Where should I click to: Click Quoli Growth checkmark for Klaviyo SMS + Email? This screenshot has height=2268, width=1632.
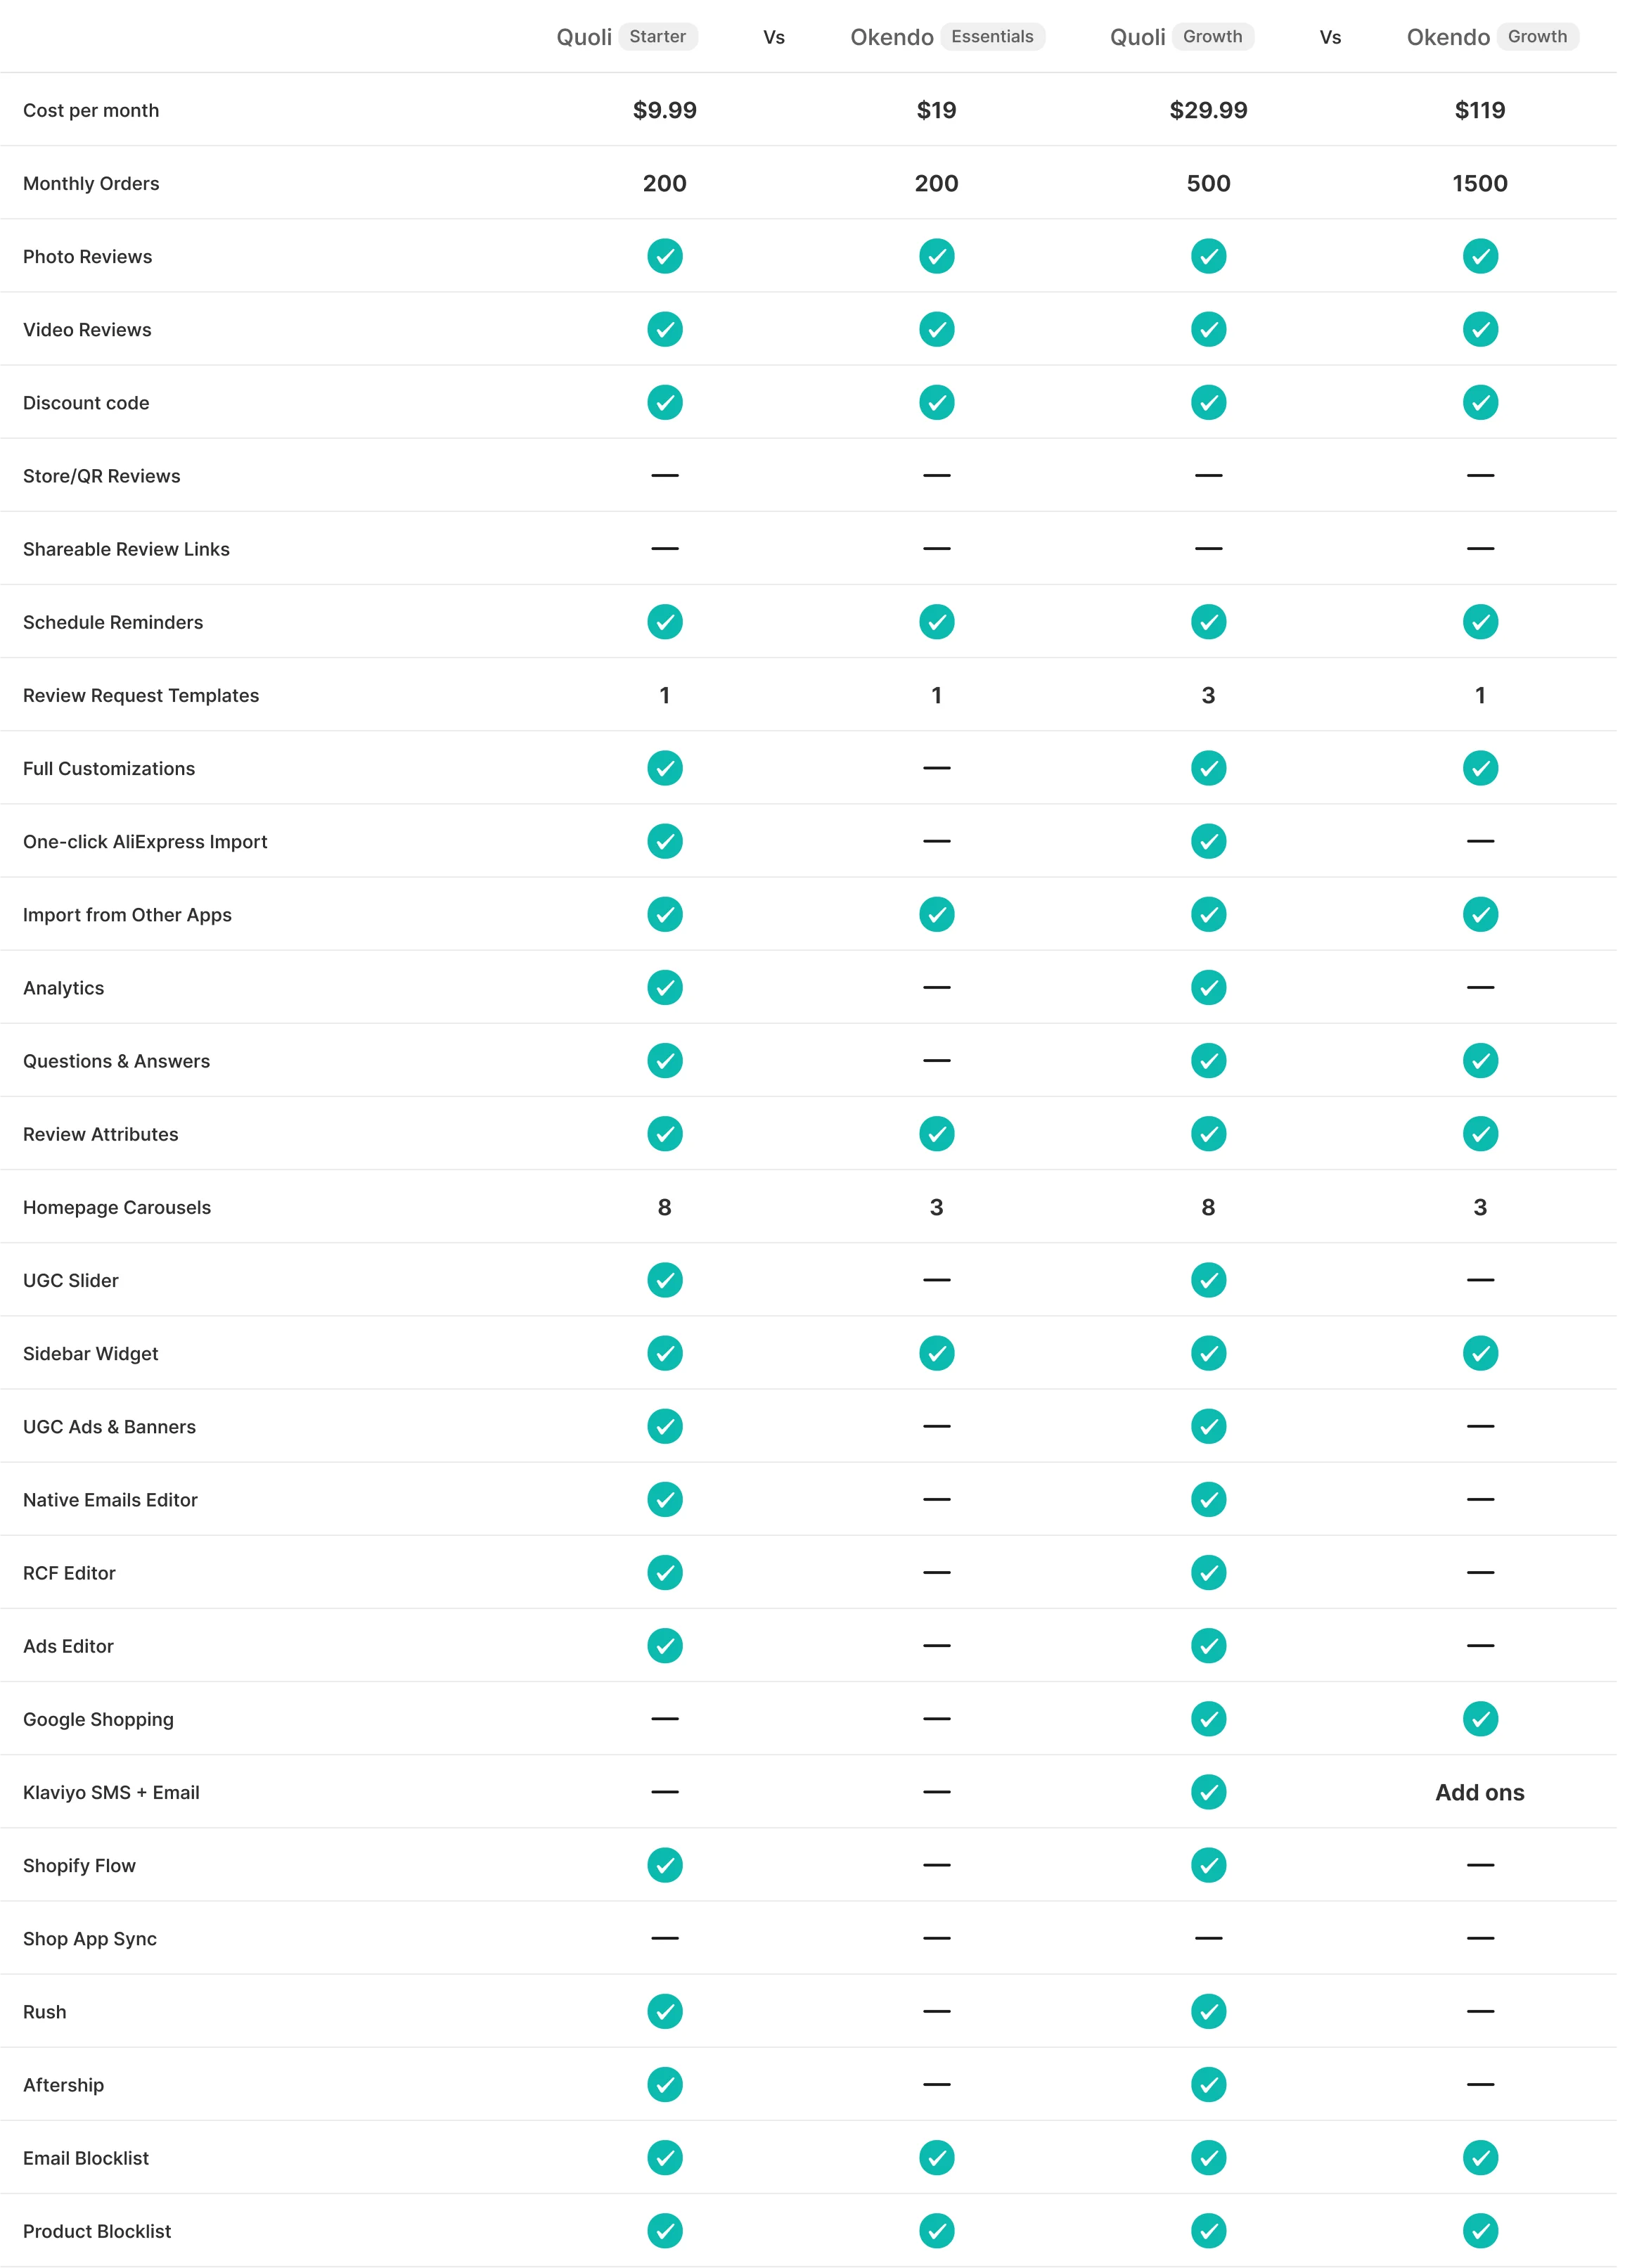(x=1208, y=1792)
